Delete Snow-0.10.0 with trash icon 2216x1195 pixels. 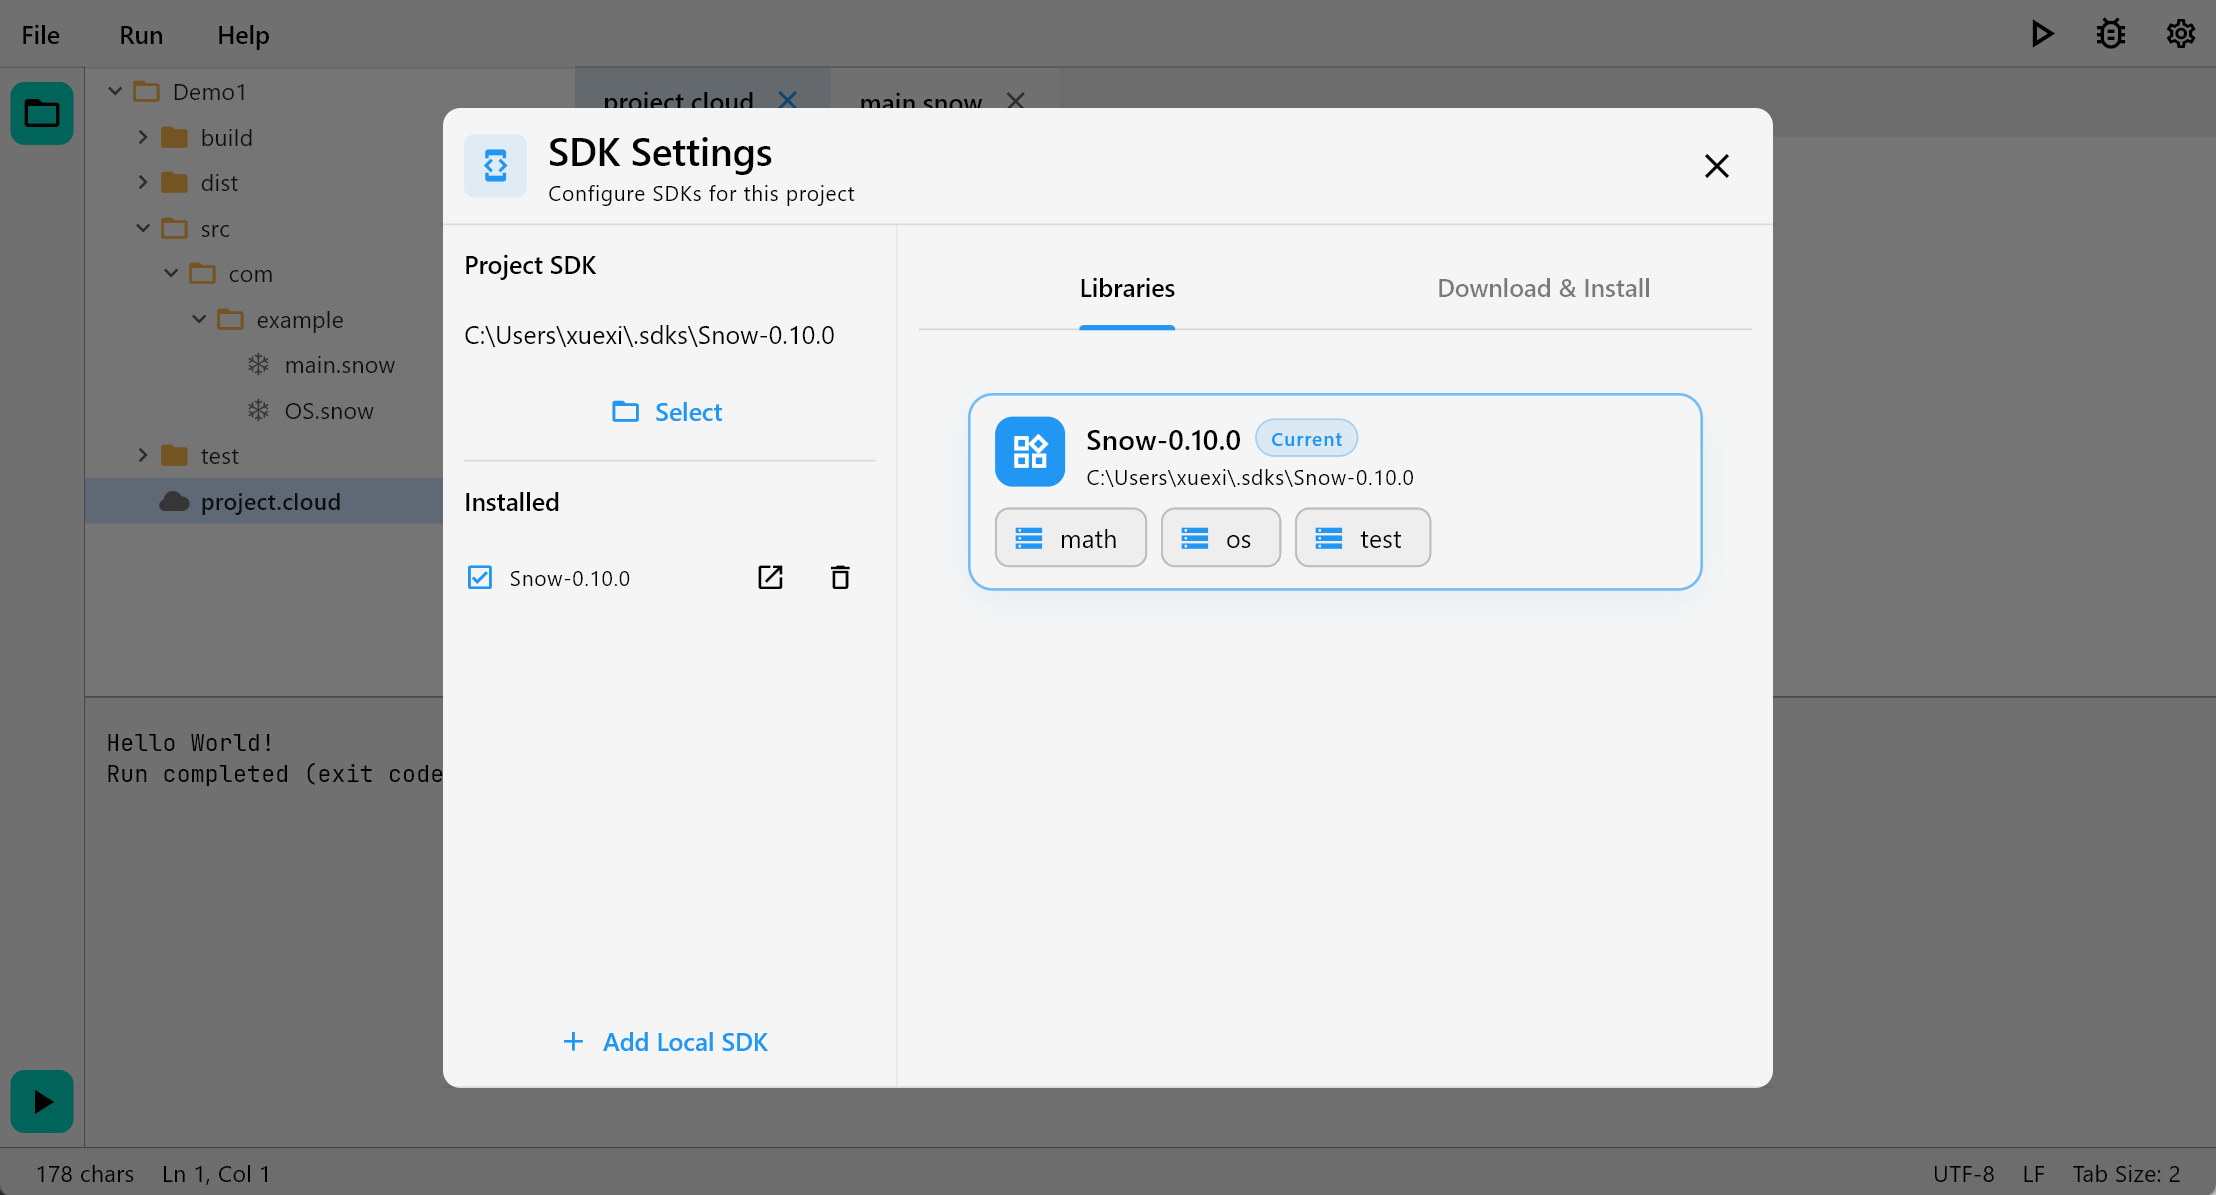[840, 578]
